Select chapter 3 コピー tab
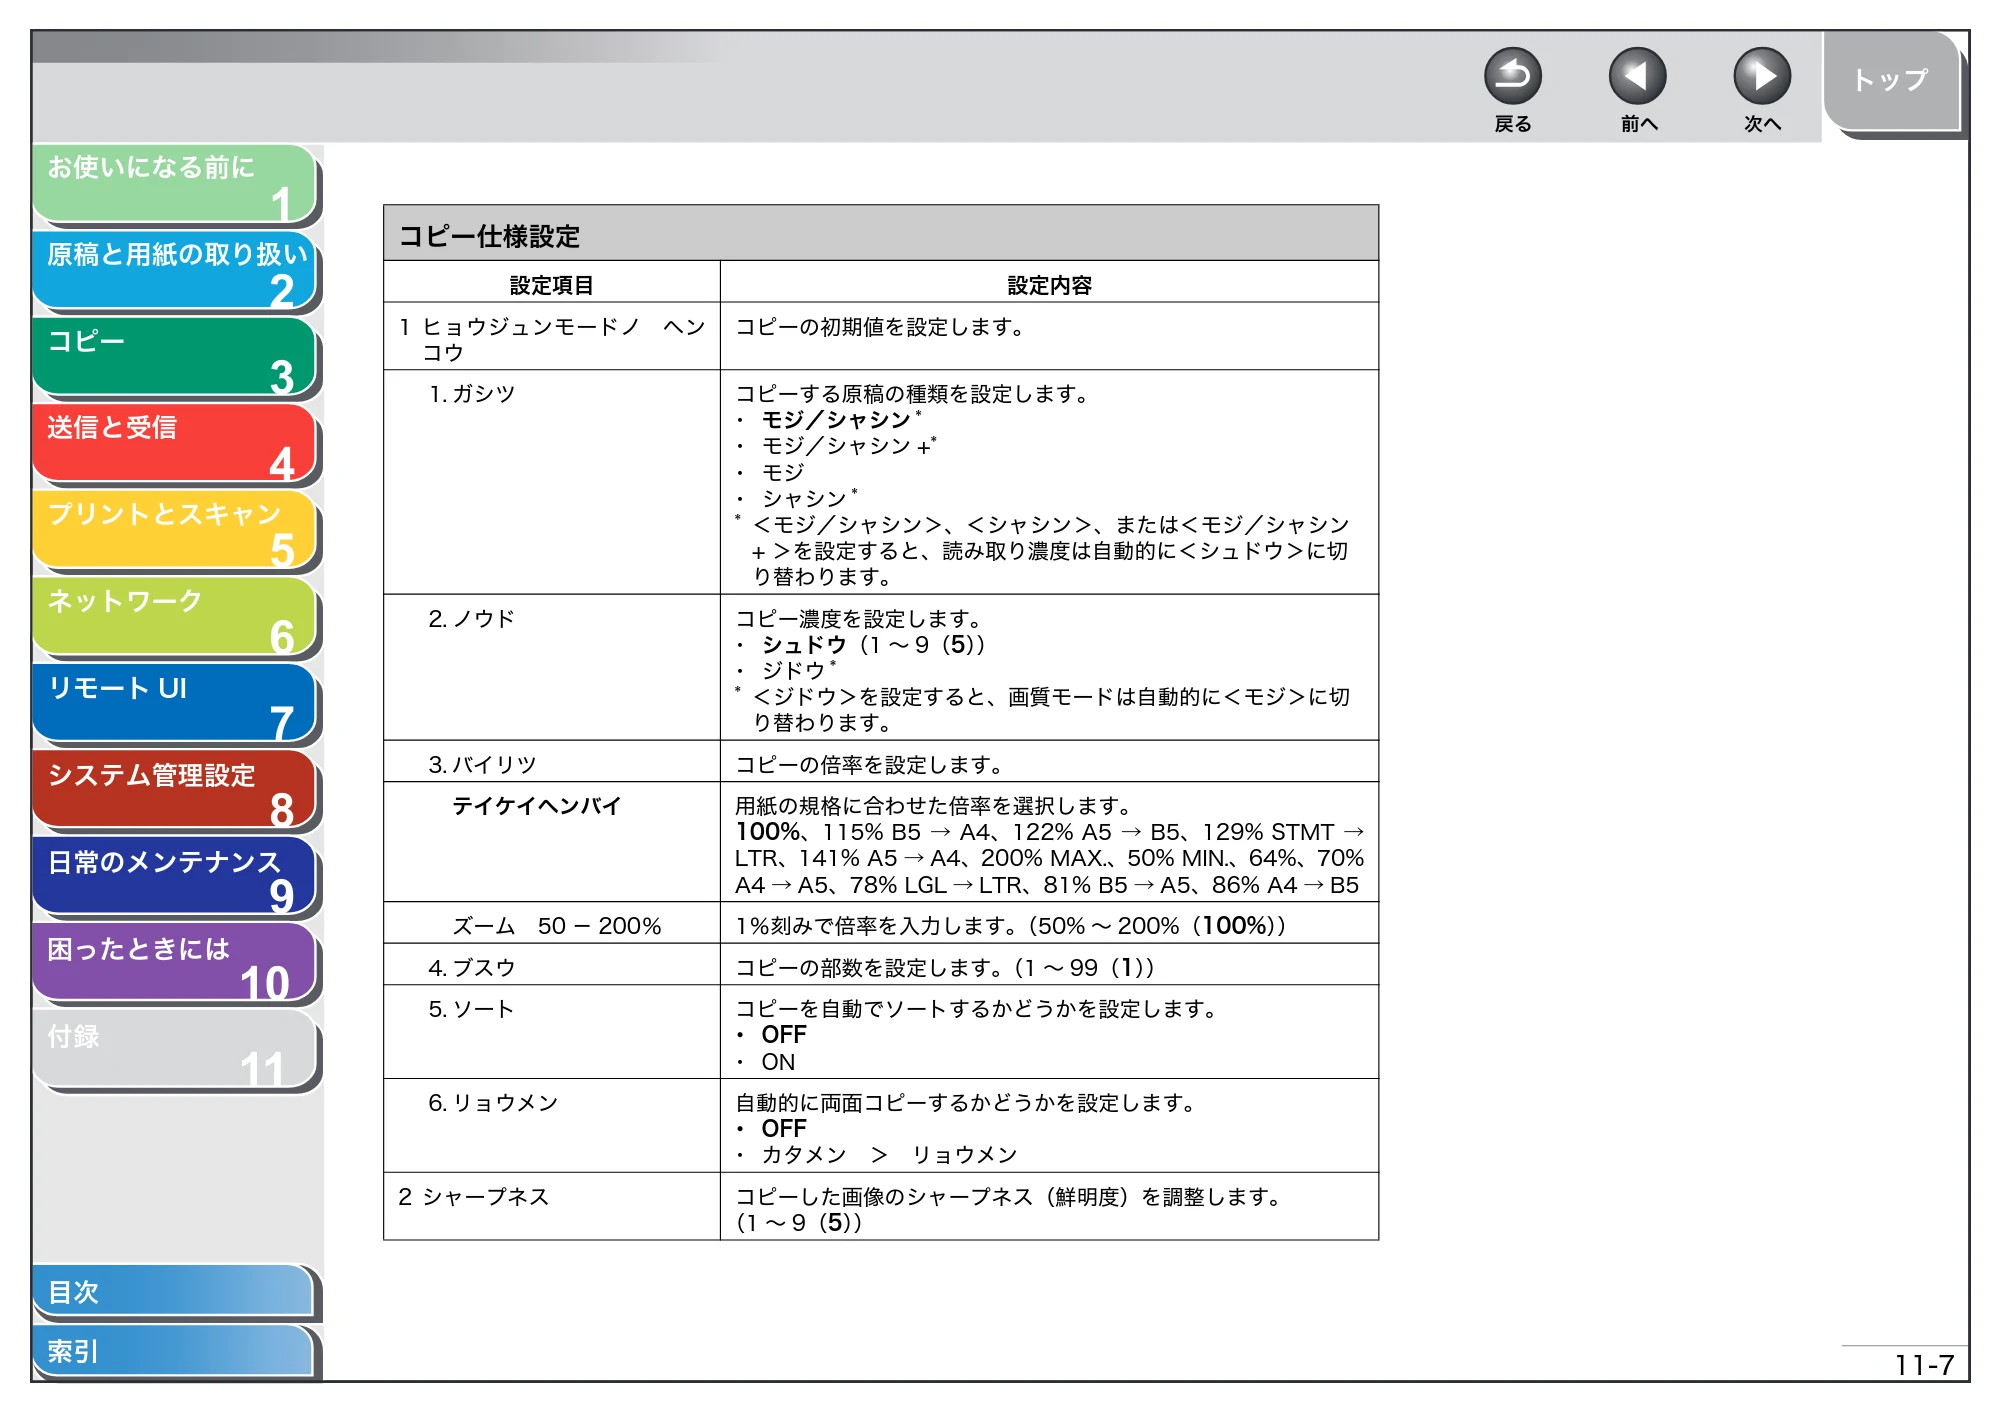 [x=174, y=357]
